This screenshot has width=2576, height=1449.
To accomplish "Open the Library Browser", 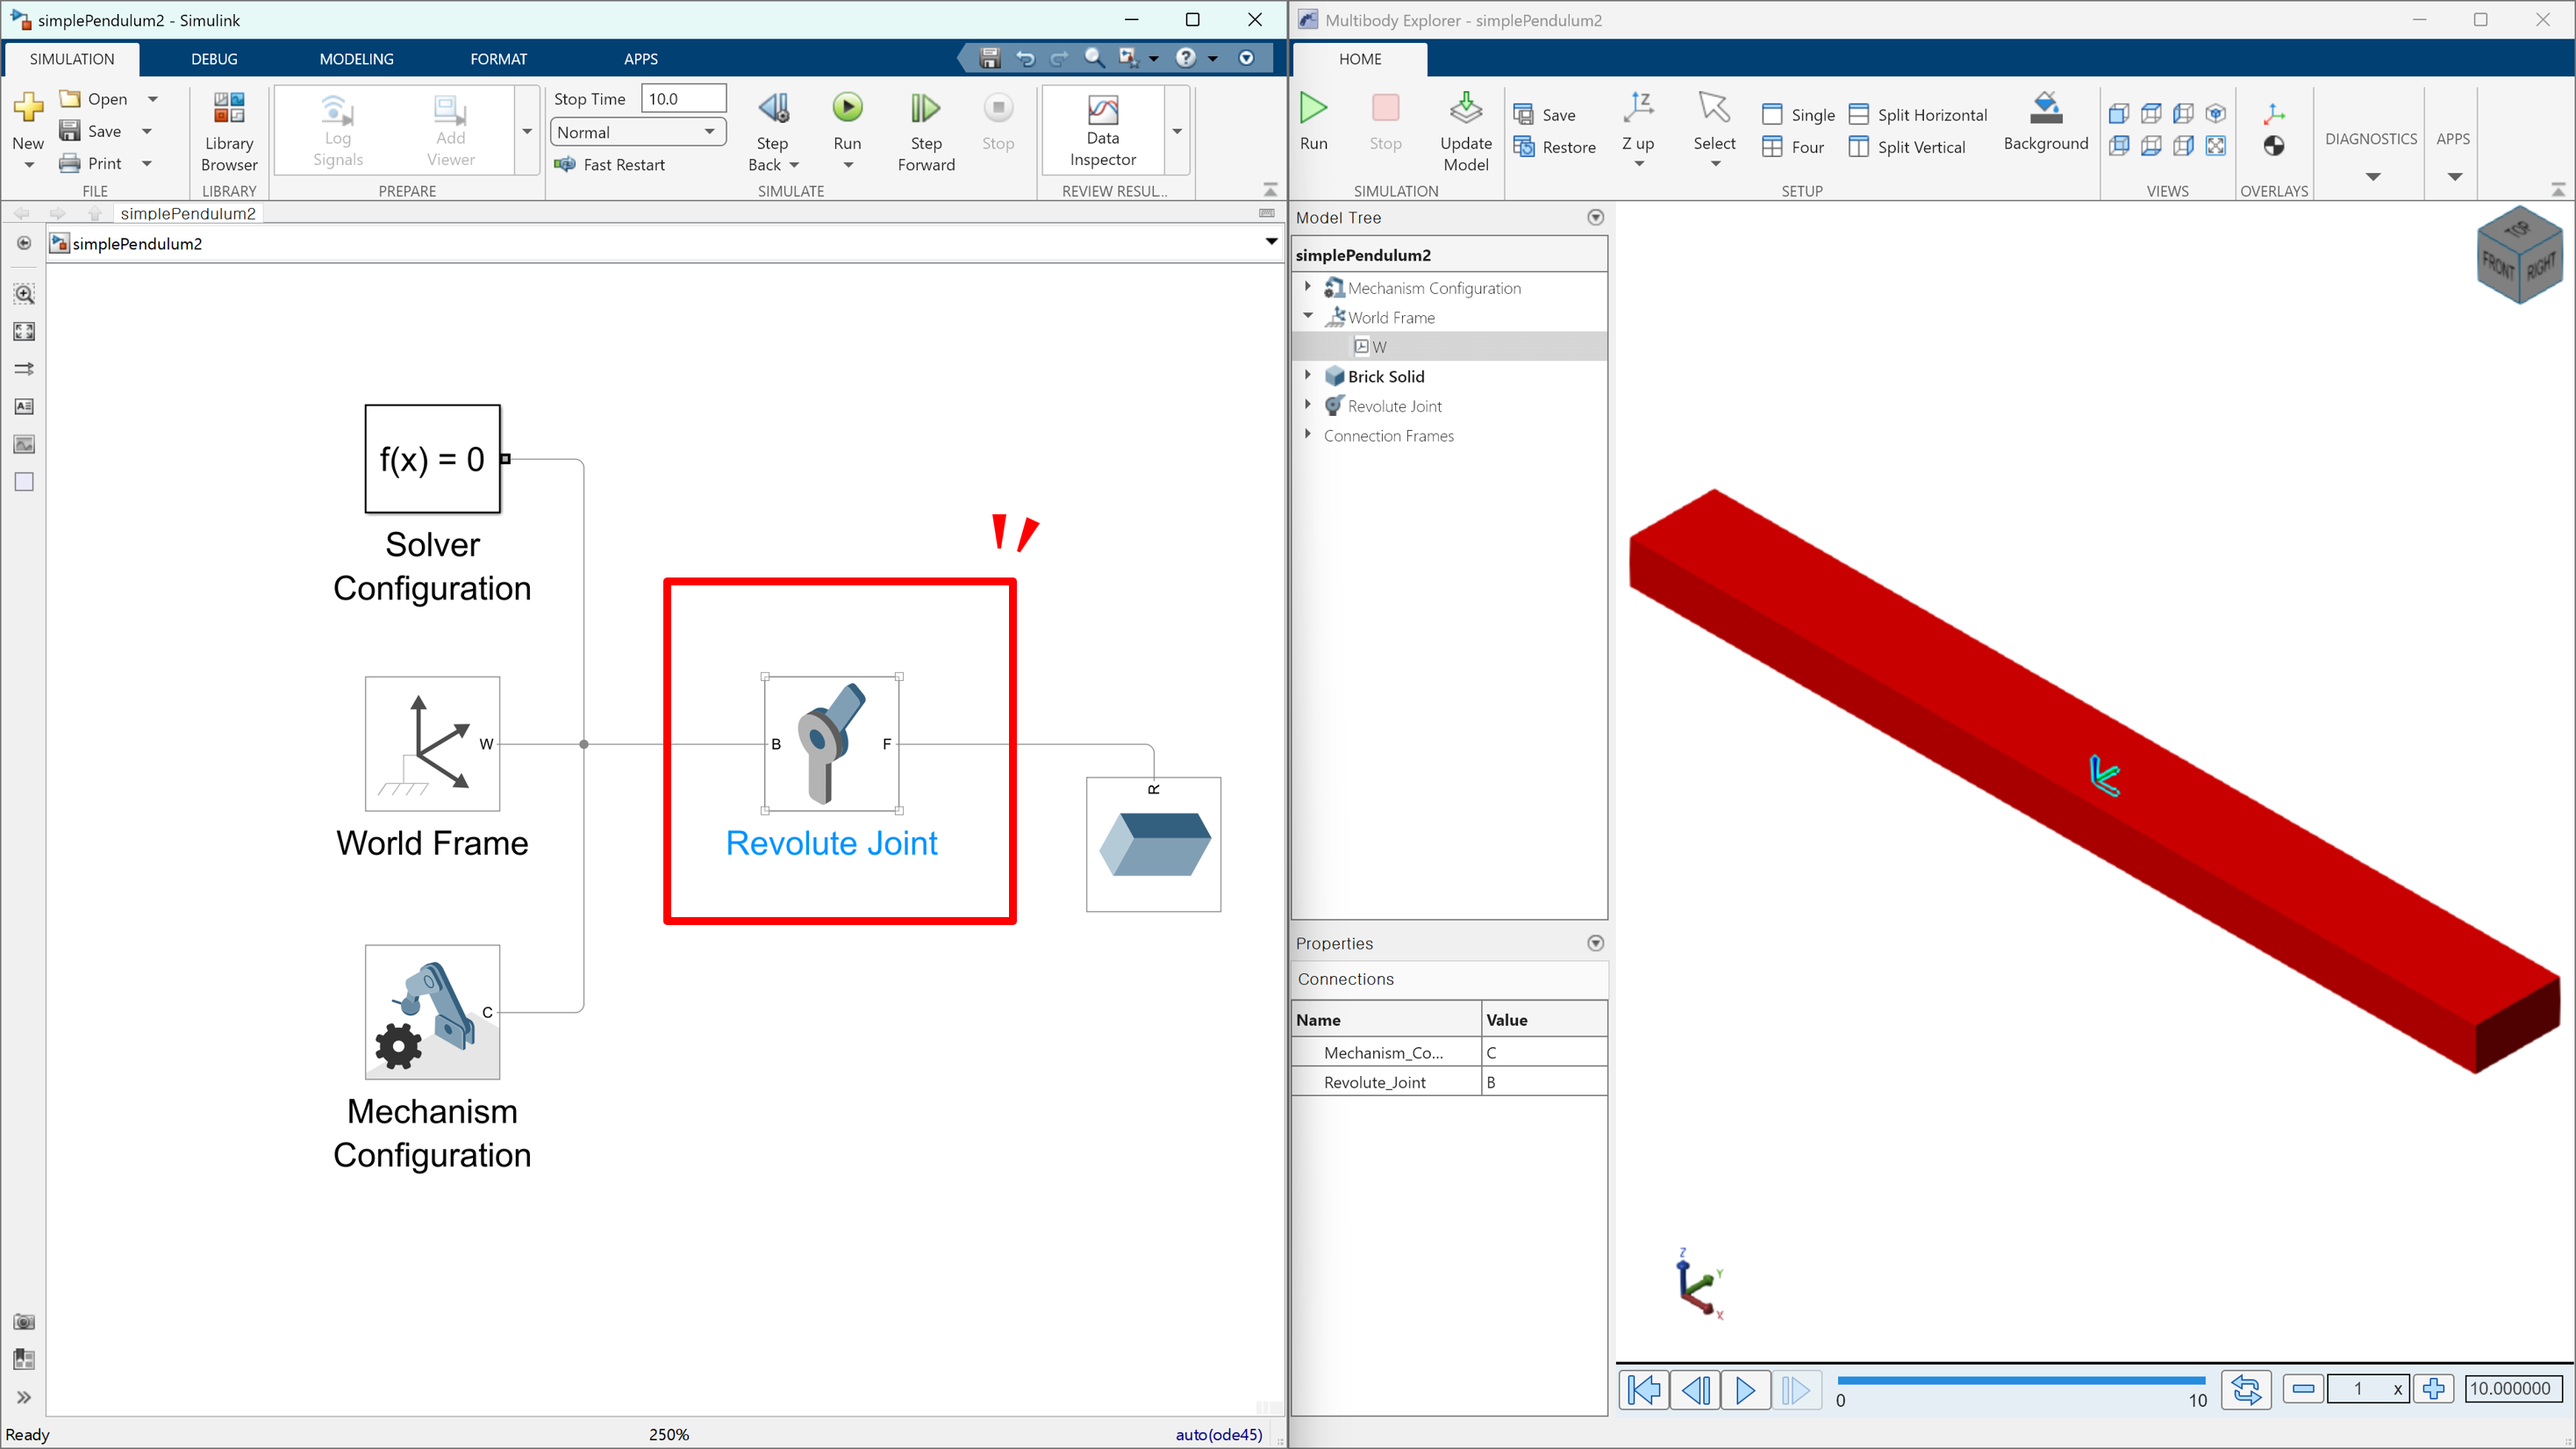I will click(229, 130).
